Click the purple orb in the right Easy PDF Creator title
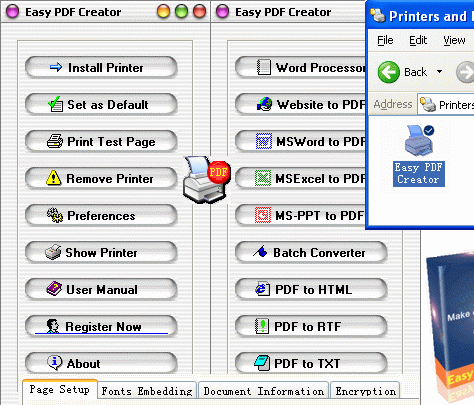This screenshot has width=474, height=405. 223,12
